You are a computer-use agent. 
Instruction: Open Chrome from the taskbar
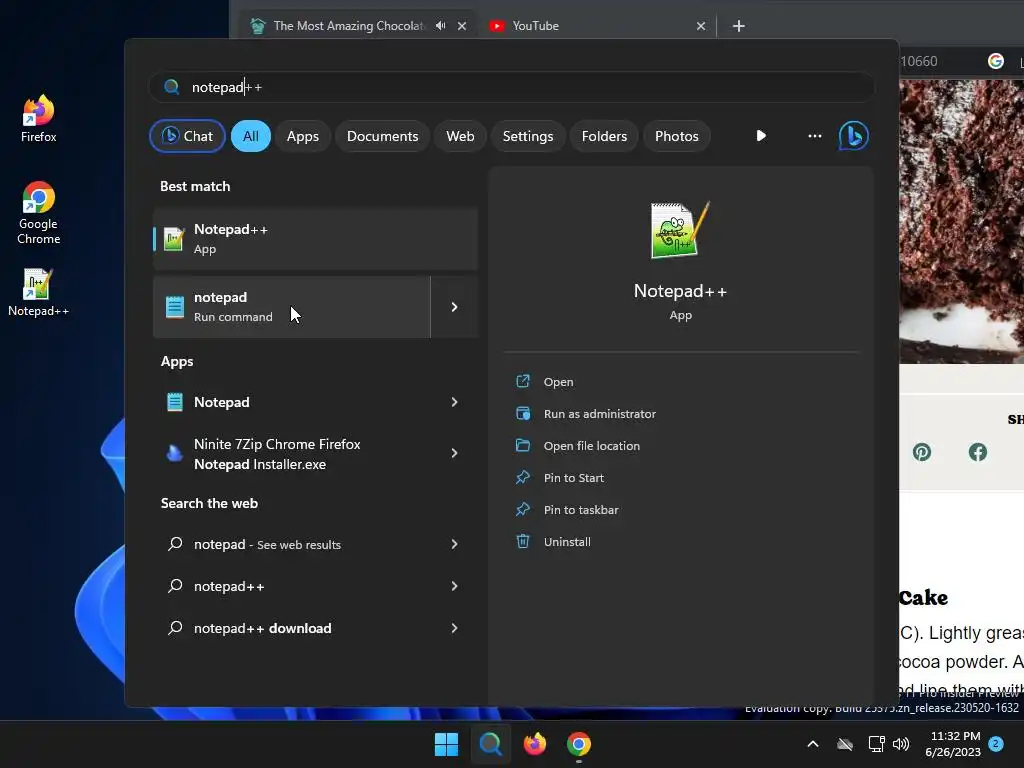pos(579,744)
